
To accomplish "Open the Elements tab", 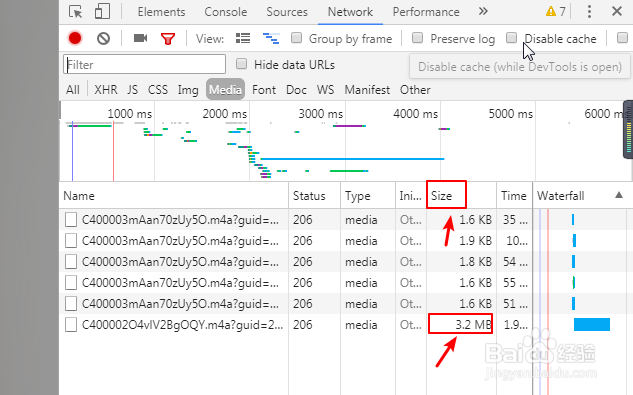I will click(161, 12).
